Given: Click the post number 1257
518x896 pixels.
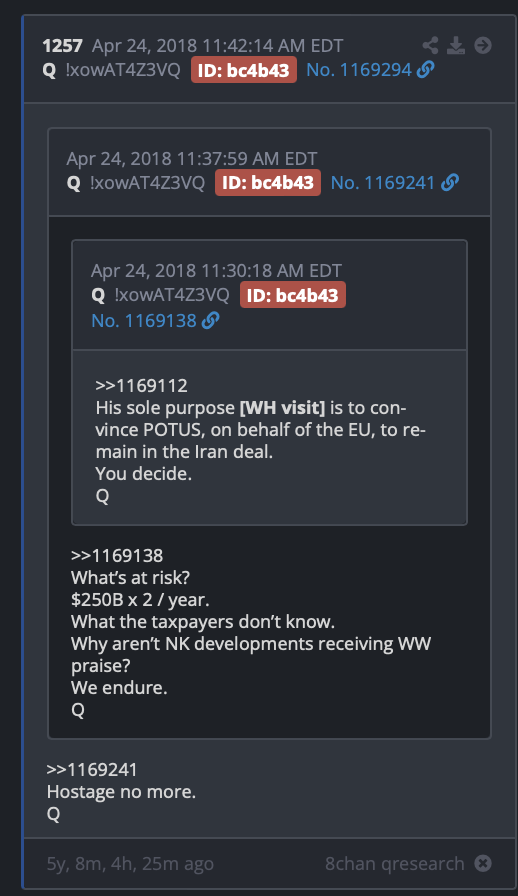Looking at the screenshot, I should click(62, 45).
